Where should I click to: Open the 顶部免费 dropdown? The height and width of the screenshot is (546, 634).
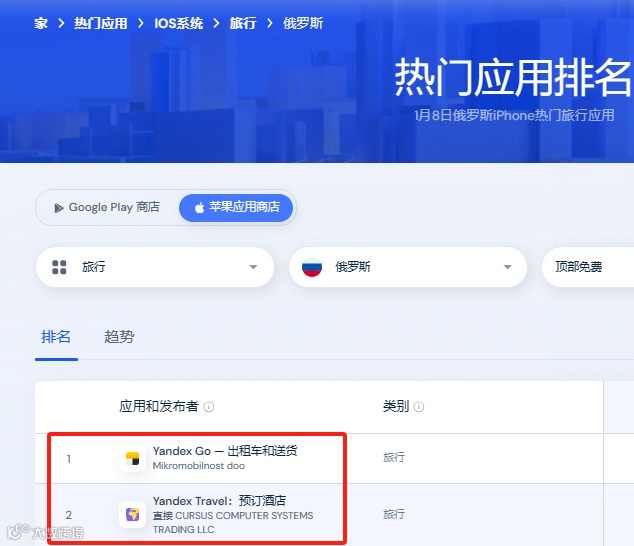[588, 267]
